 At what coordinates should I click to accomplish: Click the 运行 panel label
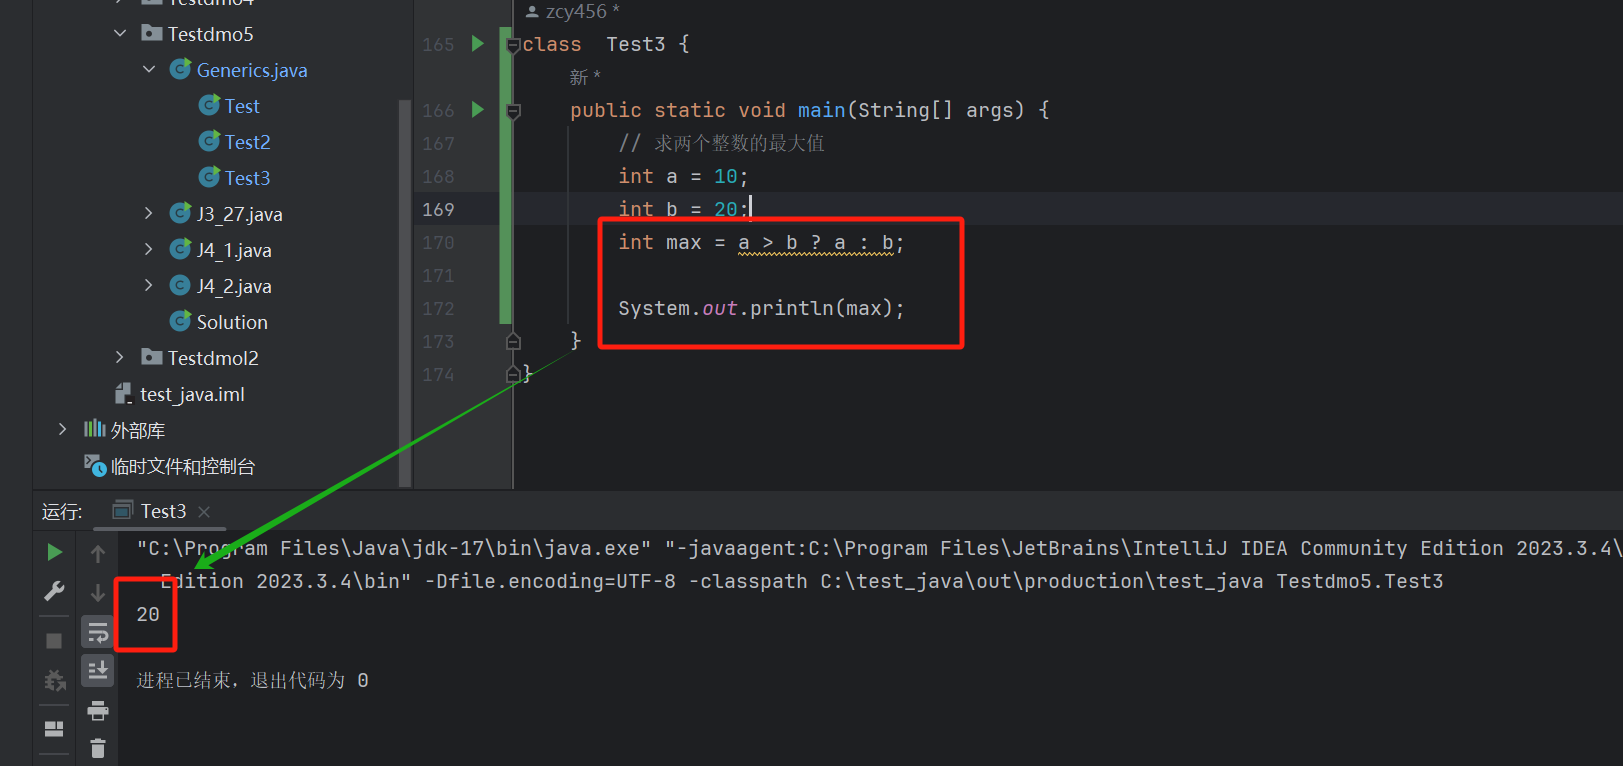[x=61, y=512]
